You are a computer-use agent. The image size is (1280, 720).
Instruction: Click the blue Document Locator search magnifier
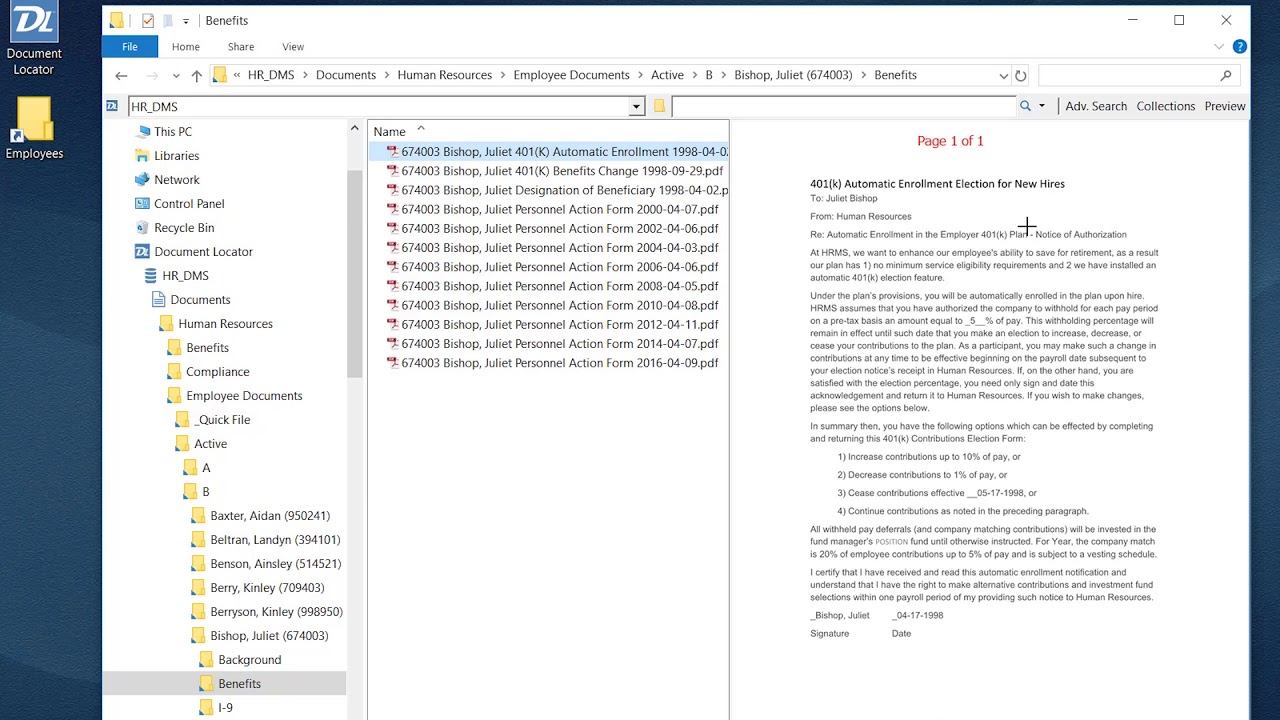[1025, 106]
